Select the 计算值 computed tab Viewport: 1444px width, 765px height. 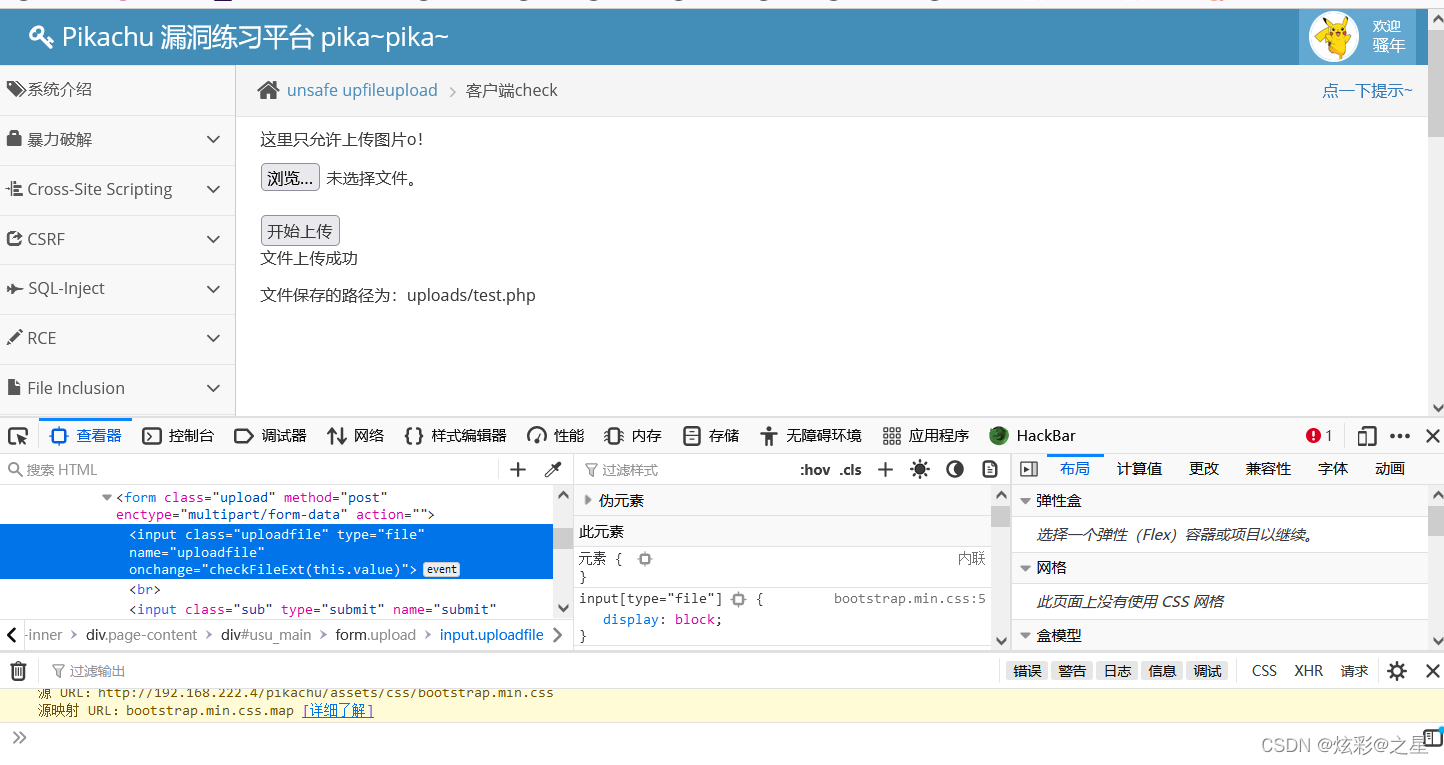[1139, 469]
